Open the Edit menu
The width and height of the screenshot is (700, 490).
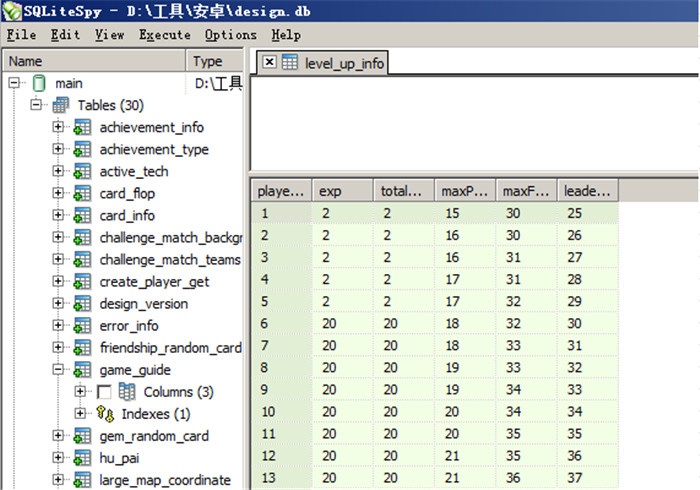65,35
